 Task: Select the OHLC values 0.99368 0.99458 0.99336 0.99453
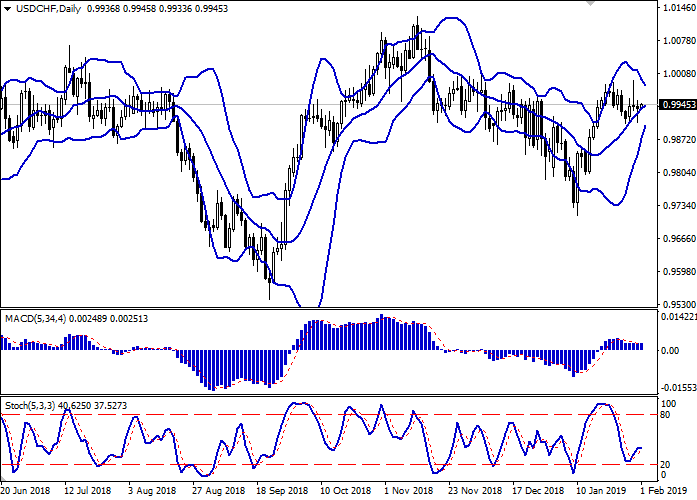[157, 9]
